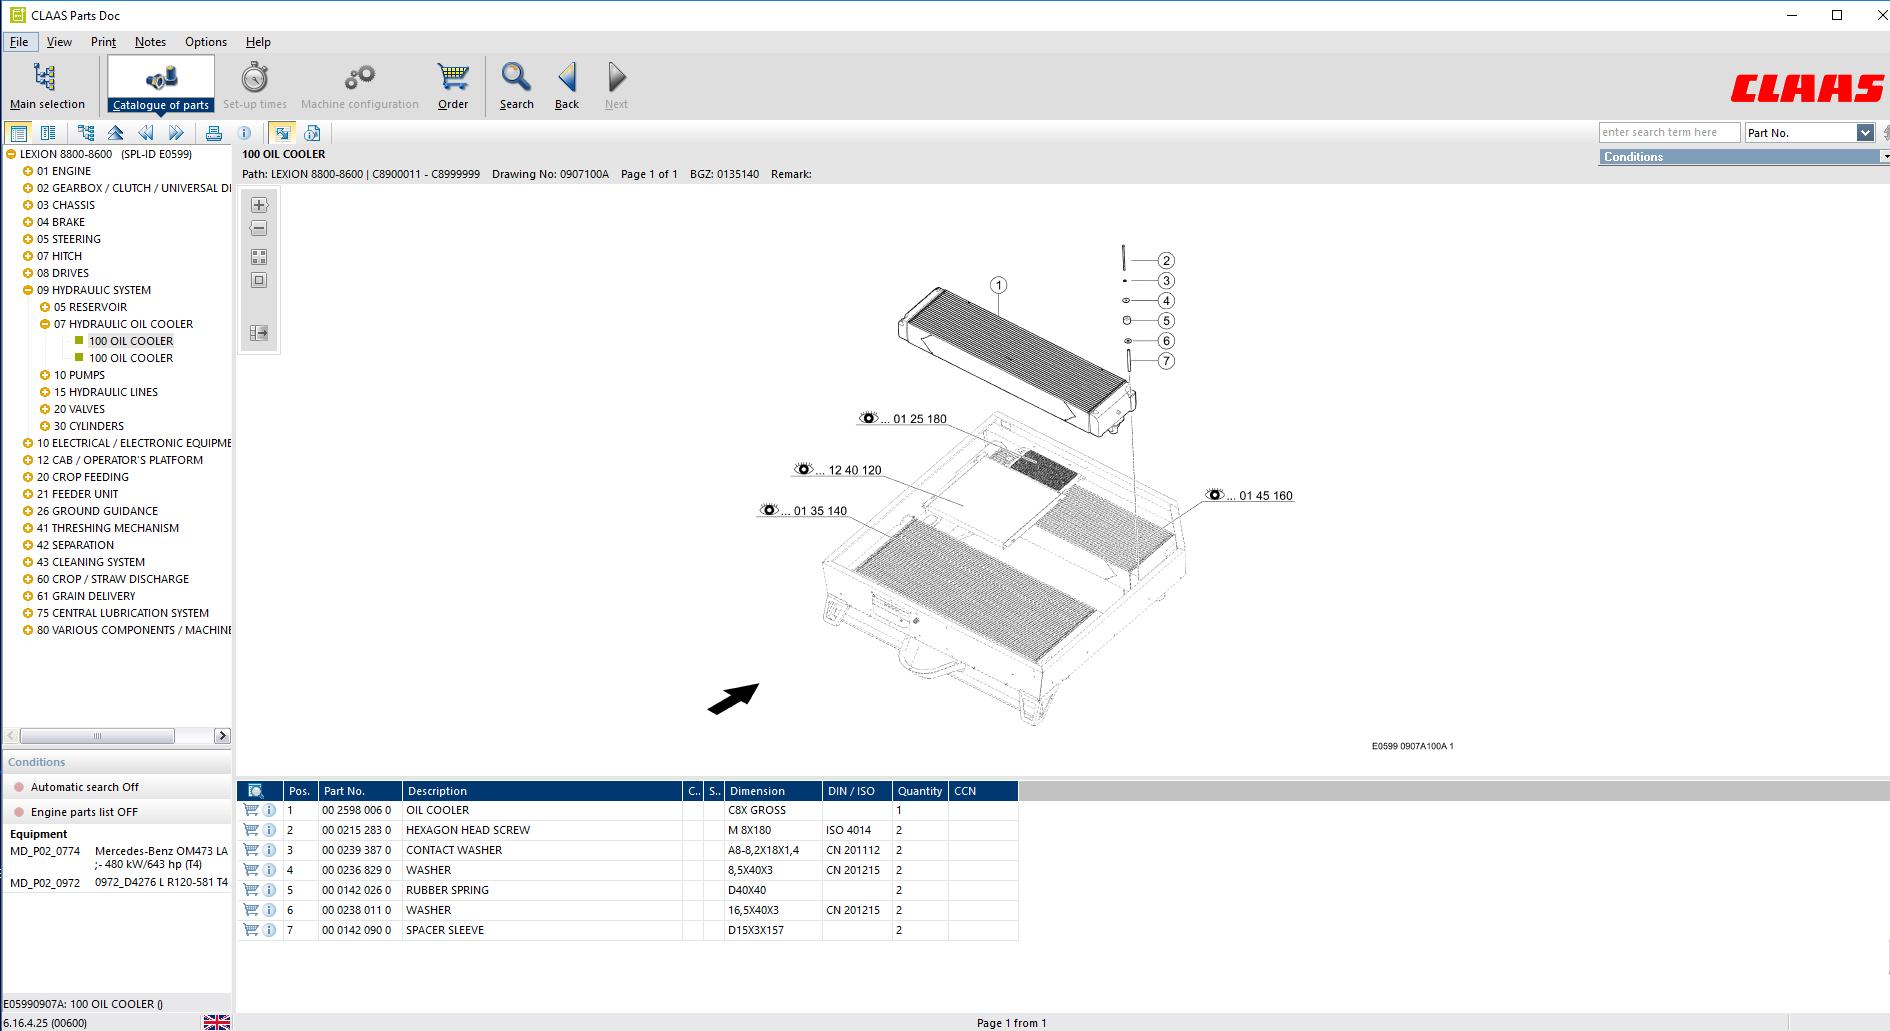Click the parts table search icon in the header

tap(256, 791)
